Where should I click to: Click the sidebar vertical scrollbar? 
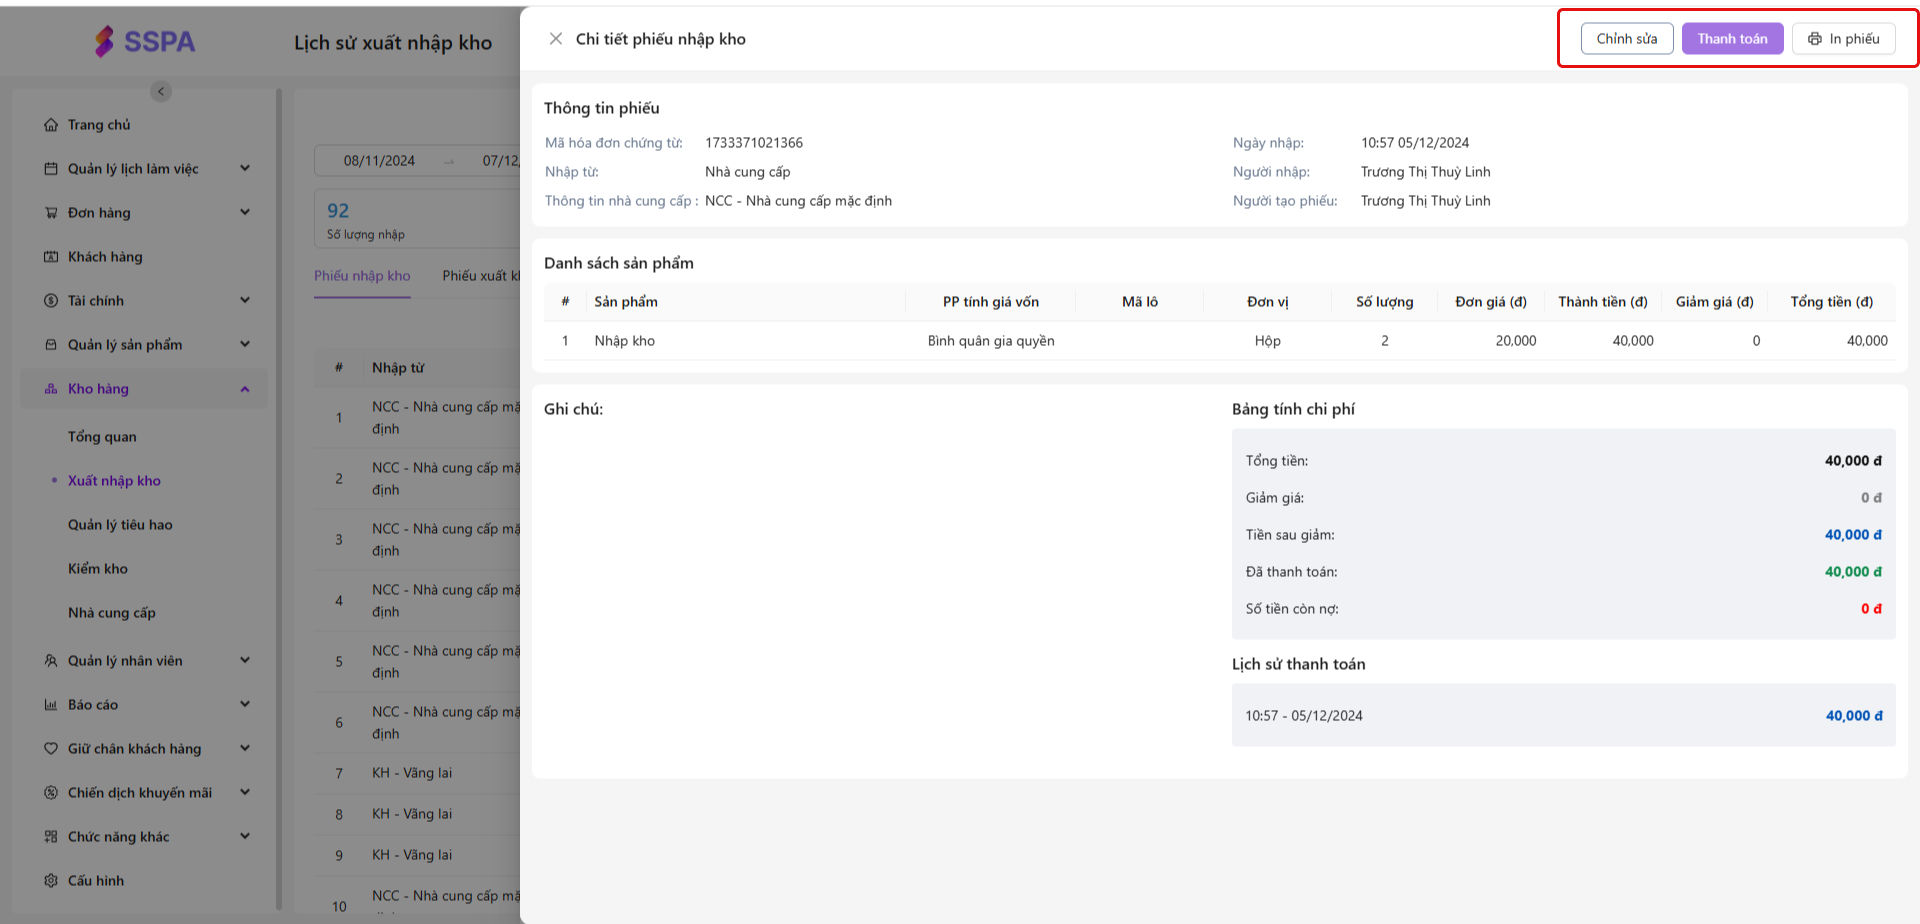(x=279, y=500)
